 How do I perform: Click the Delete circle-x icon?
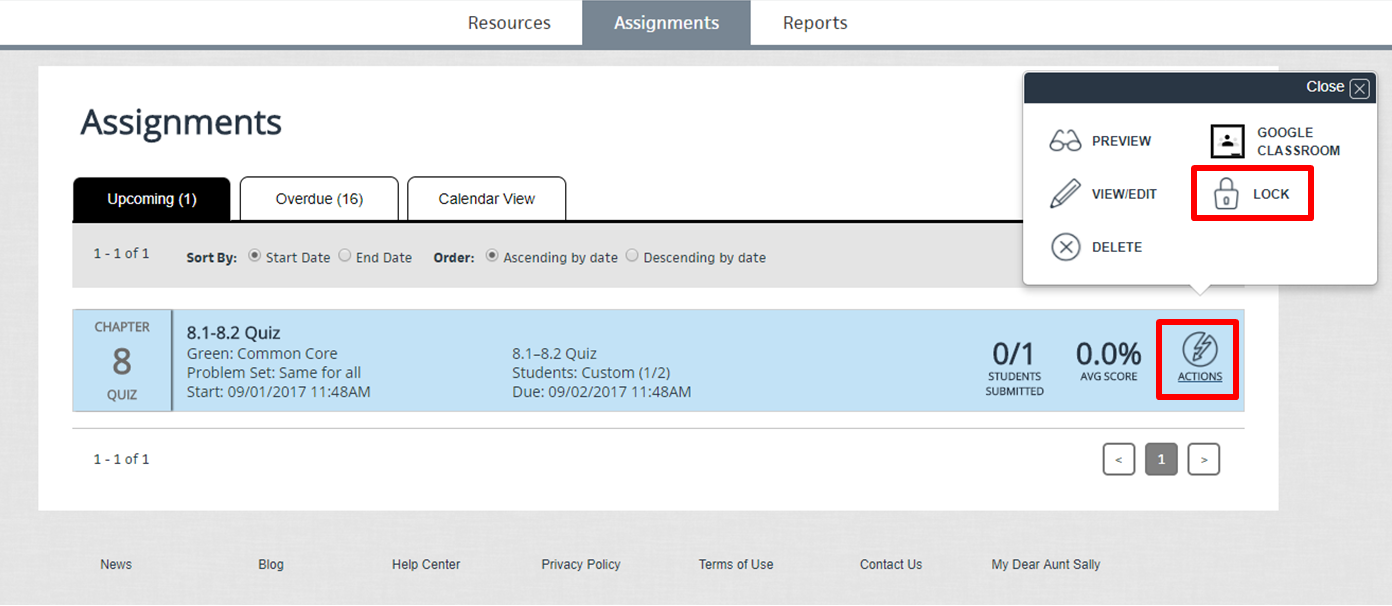click(x=1065, y=247)
